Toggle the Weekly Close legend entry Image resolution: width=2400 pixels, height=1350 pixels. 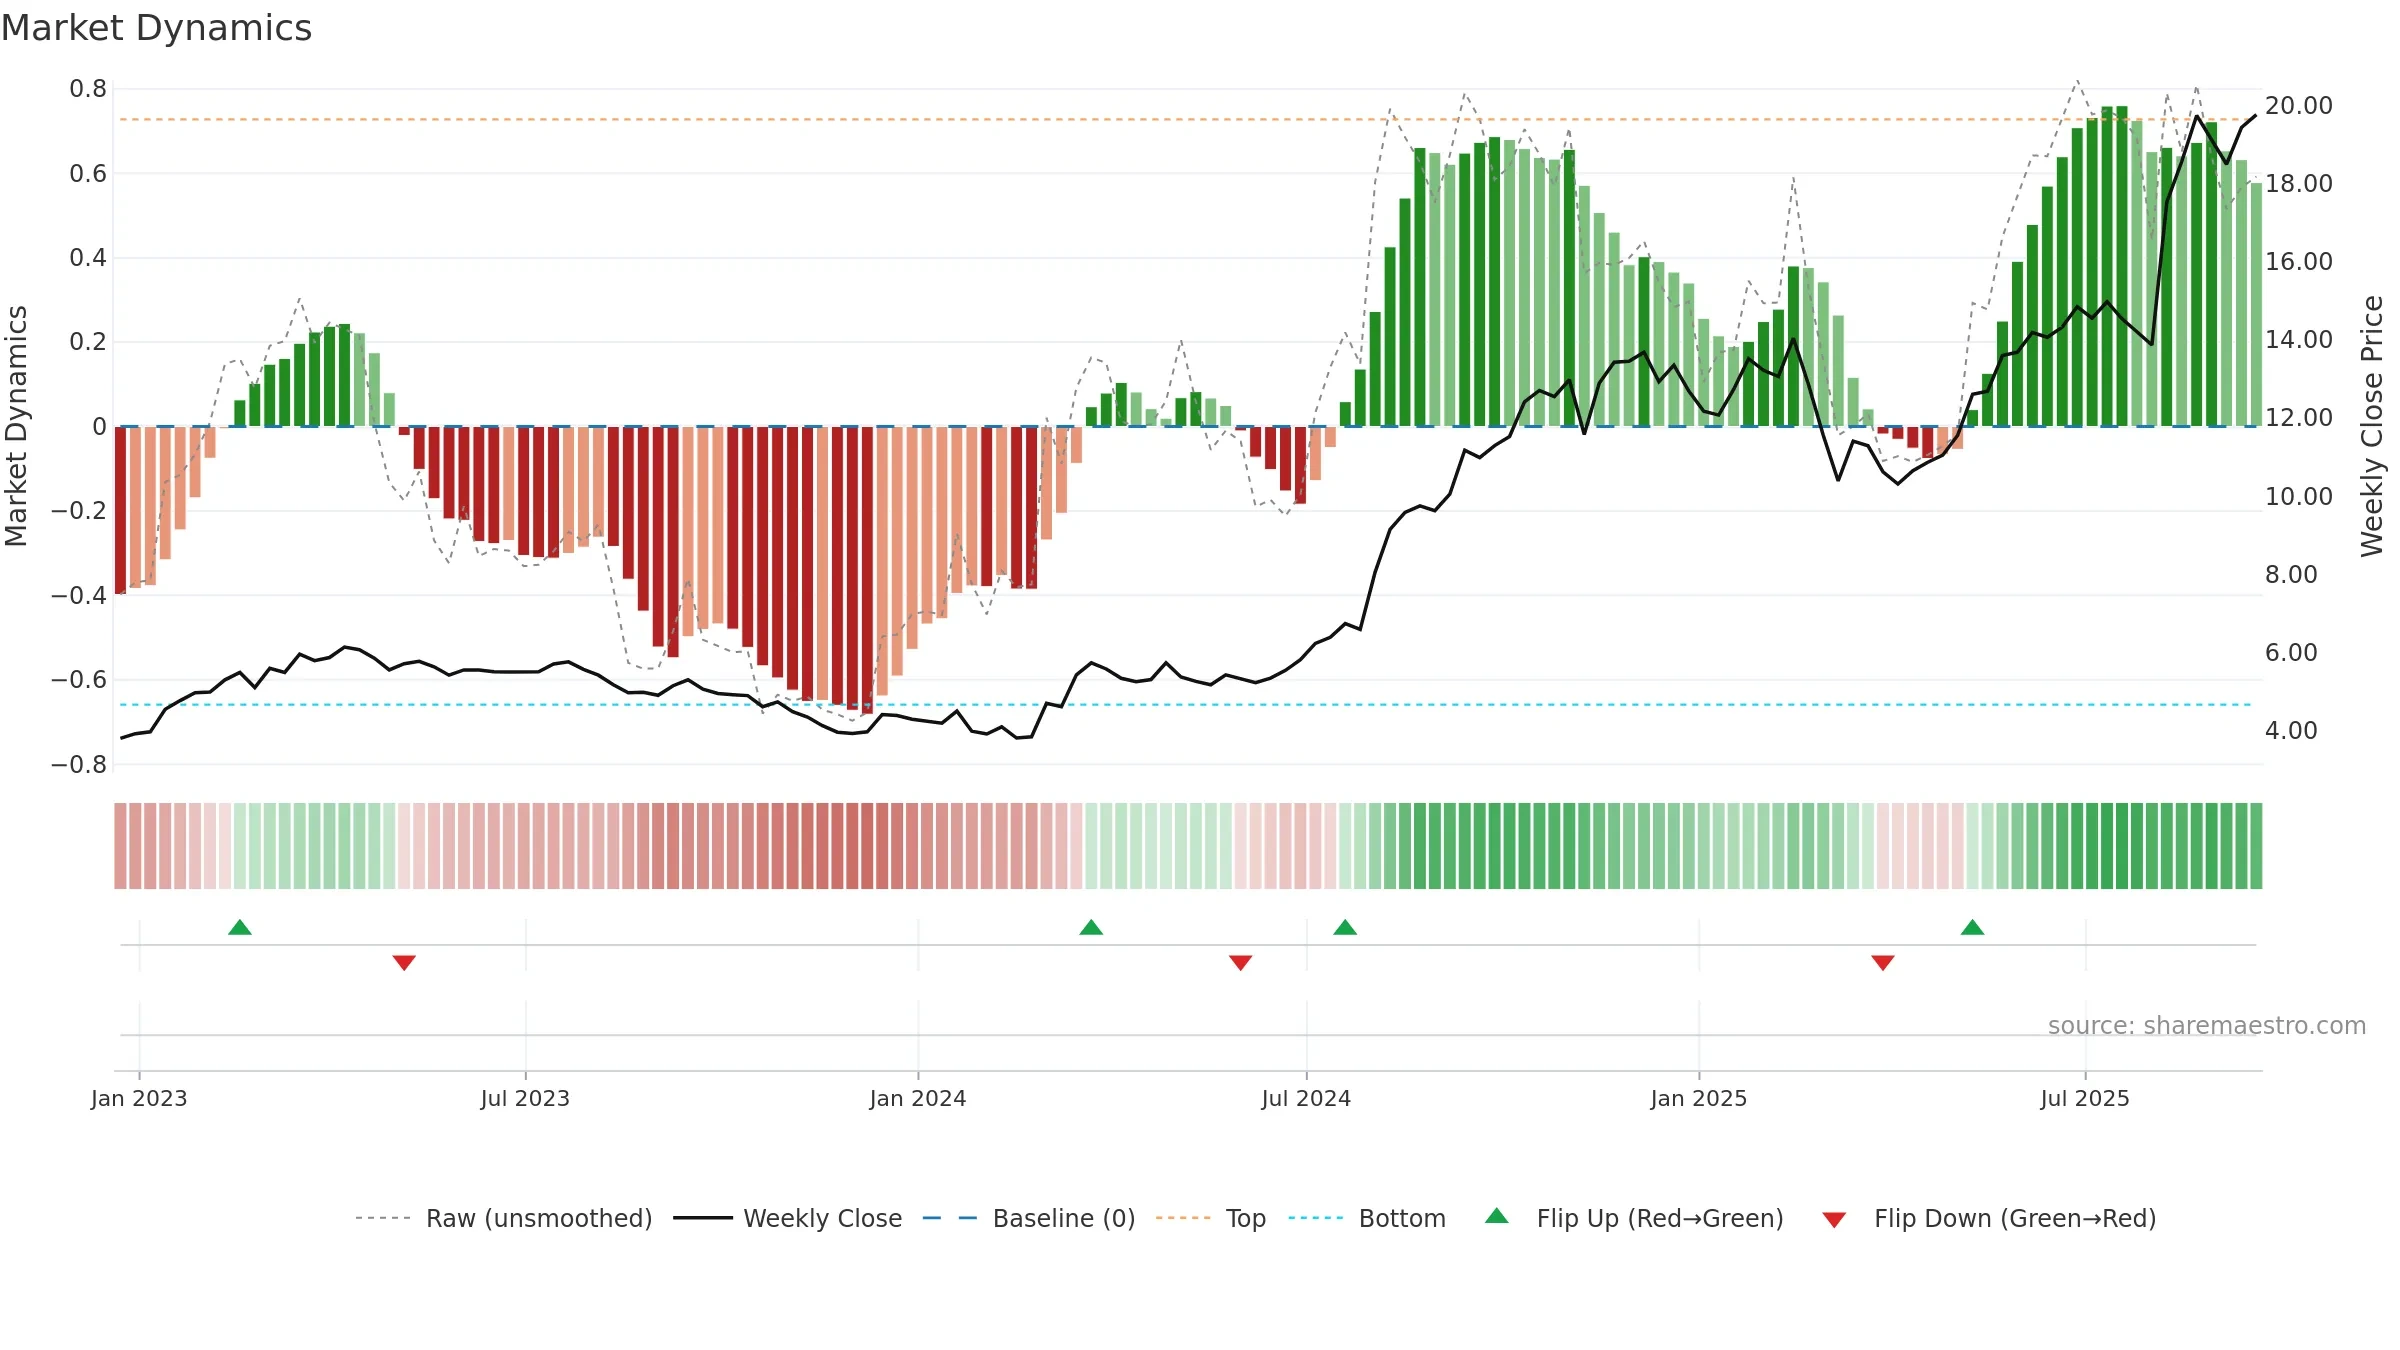787,1218
